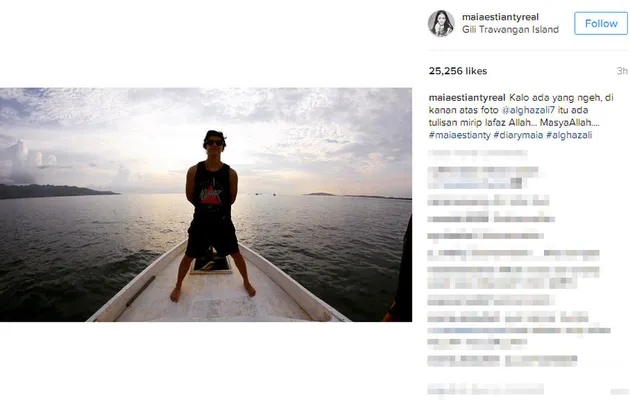Open the blurred more-options icon at bottom right
630x409 pixels.
coord(619,391)
